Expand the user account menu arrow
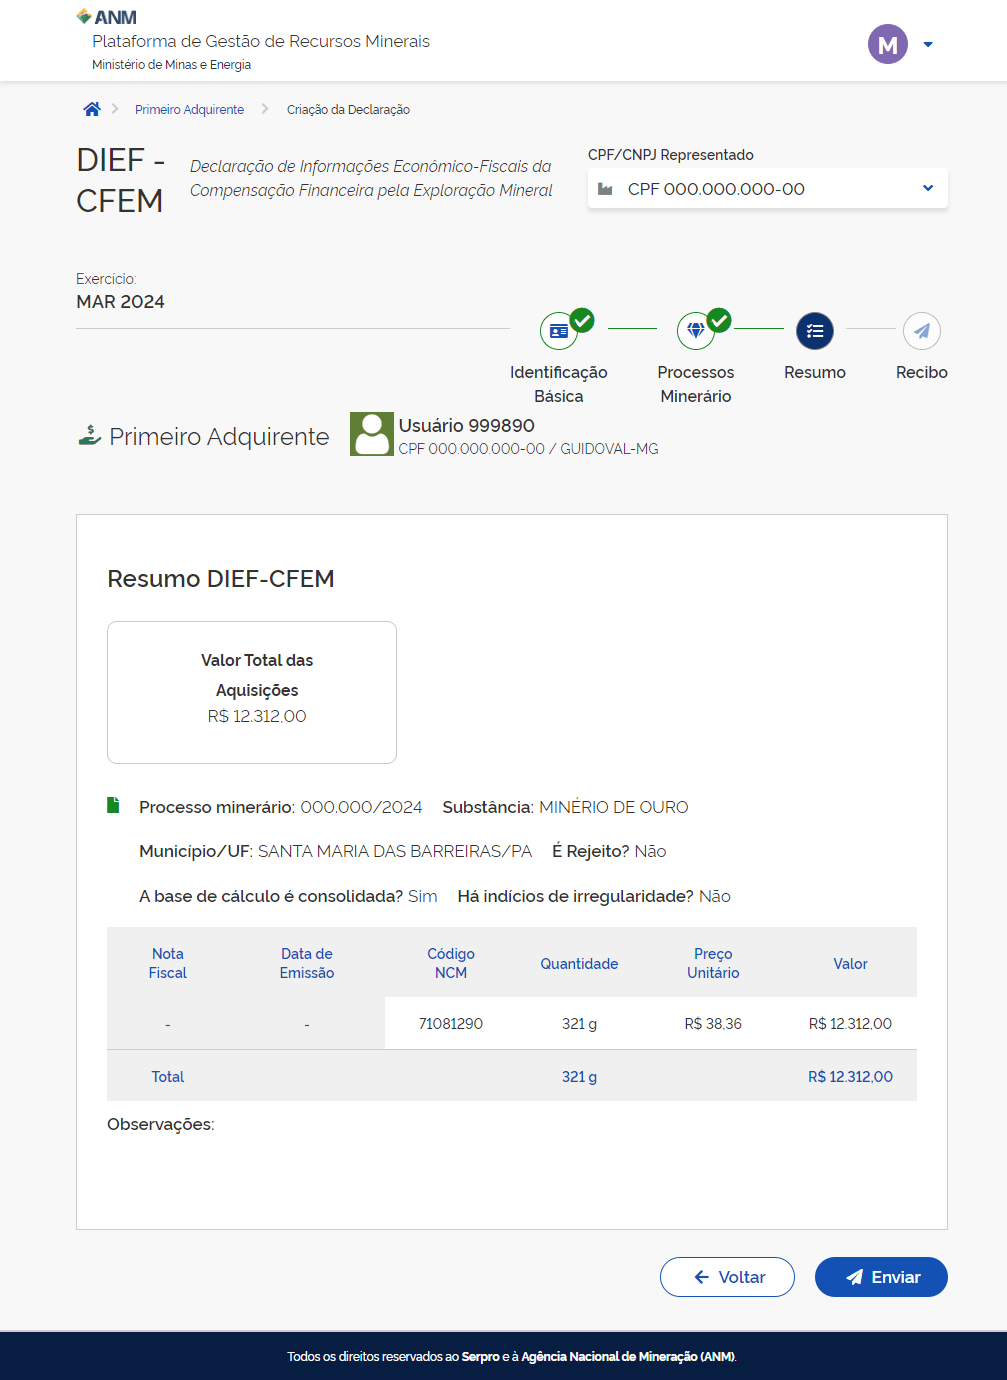 click(x=928, y=45)
